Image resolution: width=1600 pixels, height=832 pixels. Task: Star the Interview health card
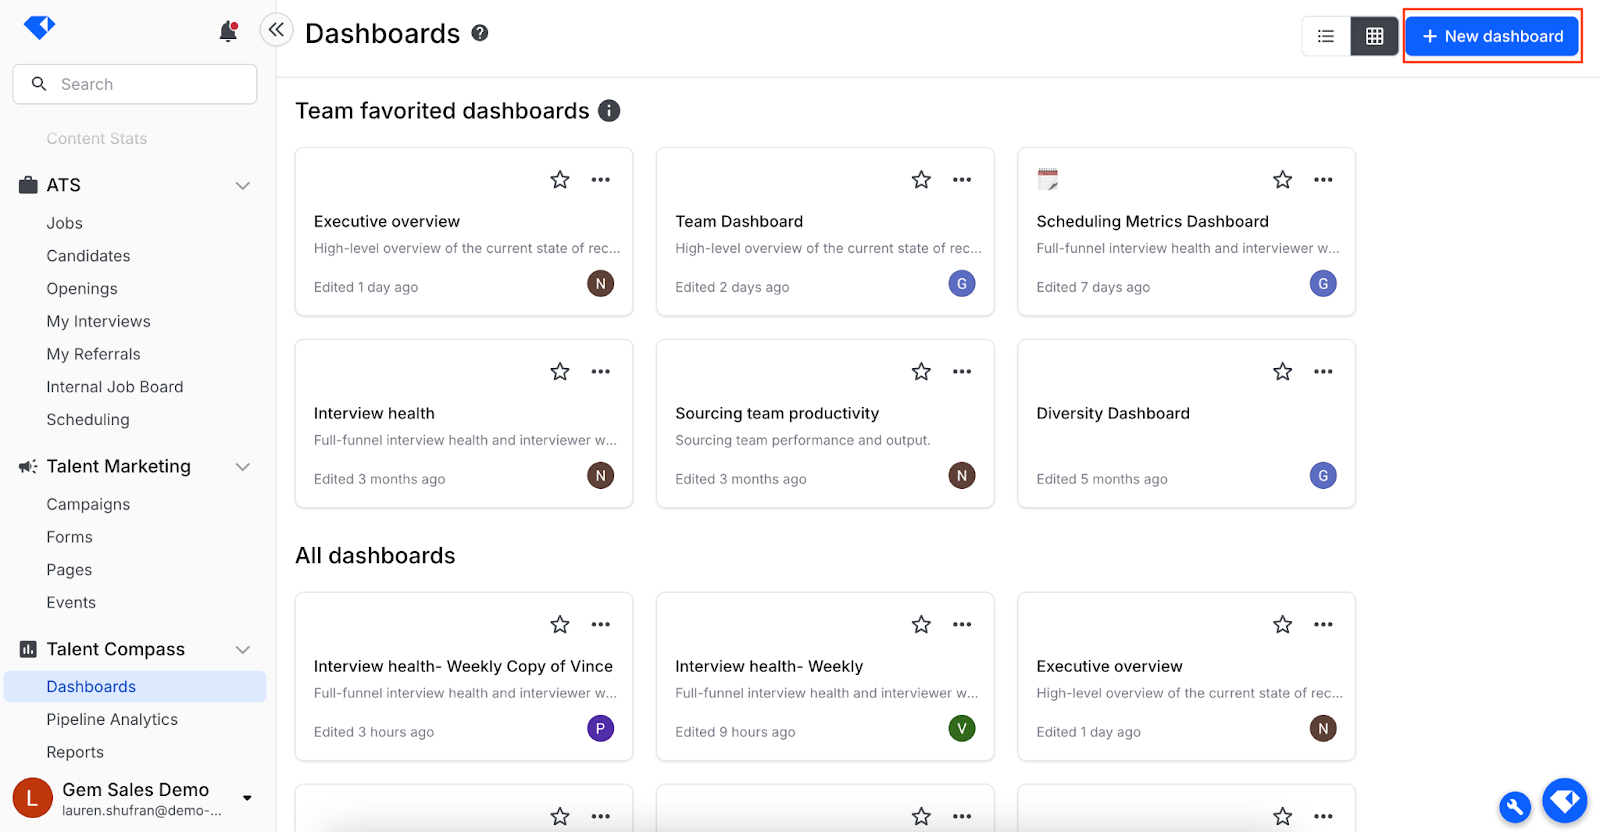pyautogui.click(x=560, y=372)
